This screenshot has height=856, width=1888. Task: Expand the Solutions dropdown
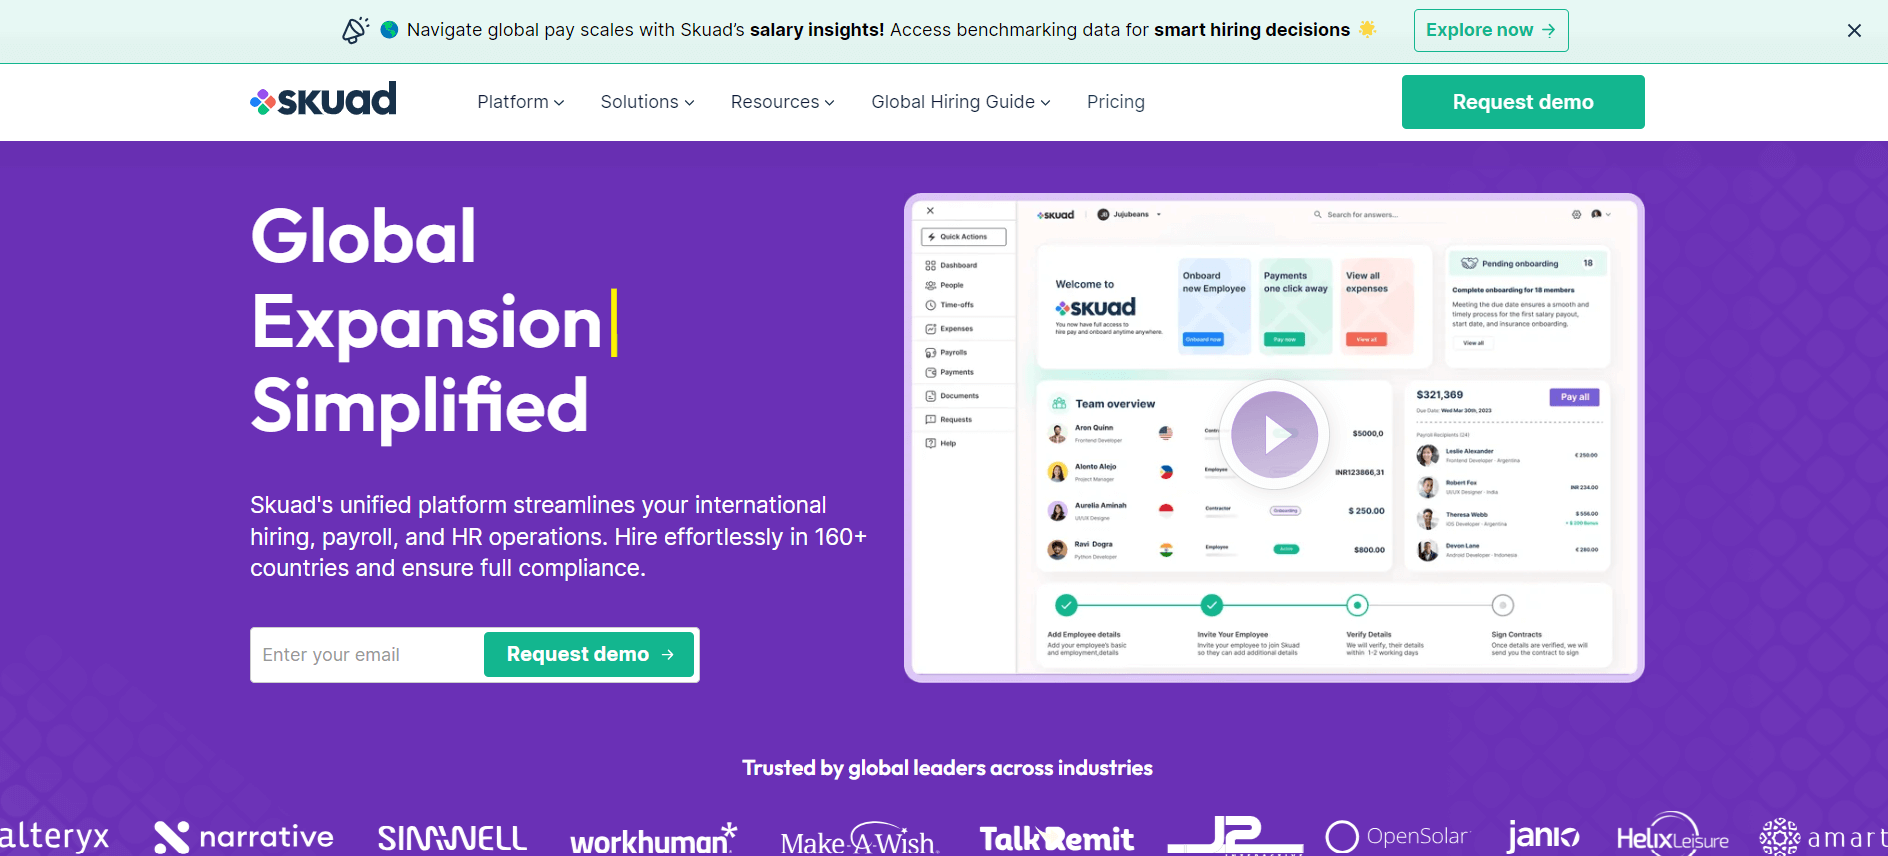pyautogui.click(x=647, y=102)
